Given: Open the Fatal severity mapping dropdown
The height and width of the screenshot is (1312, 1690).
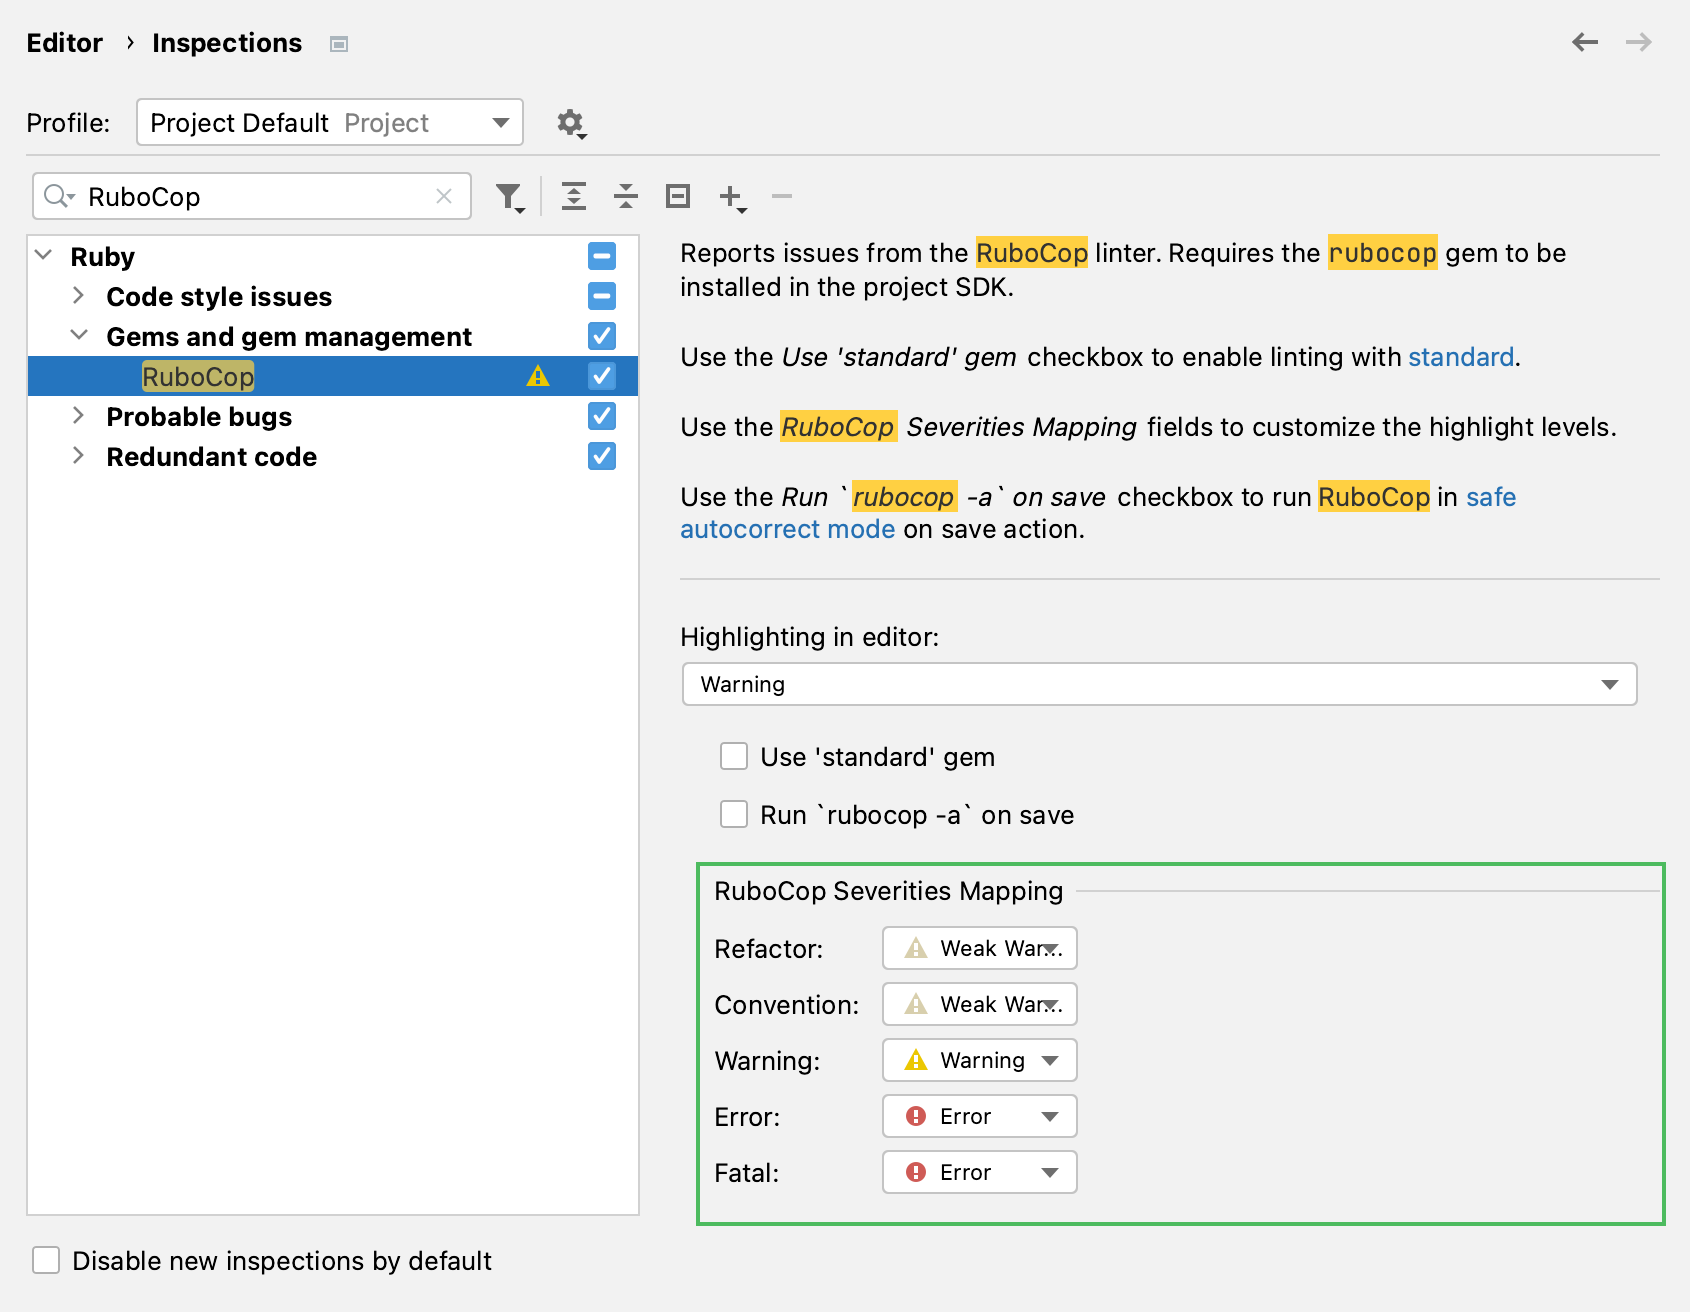Looking at the screenshot, I should point(980,1172).
